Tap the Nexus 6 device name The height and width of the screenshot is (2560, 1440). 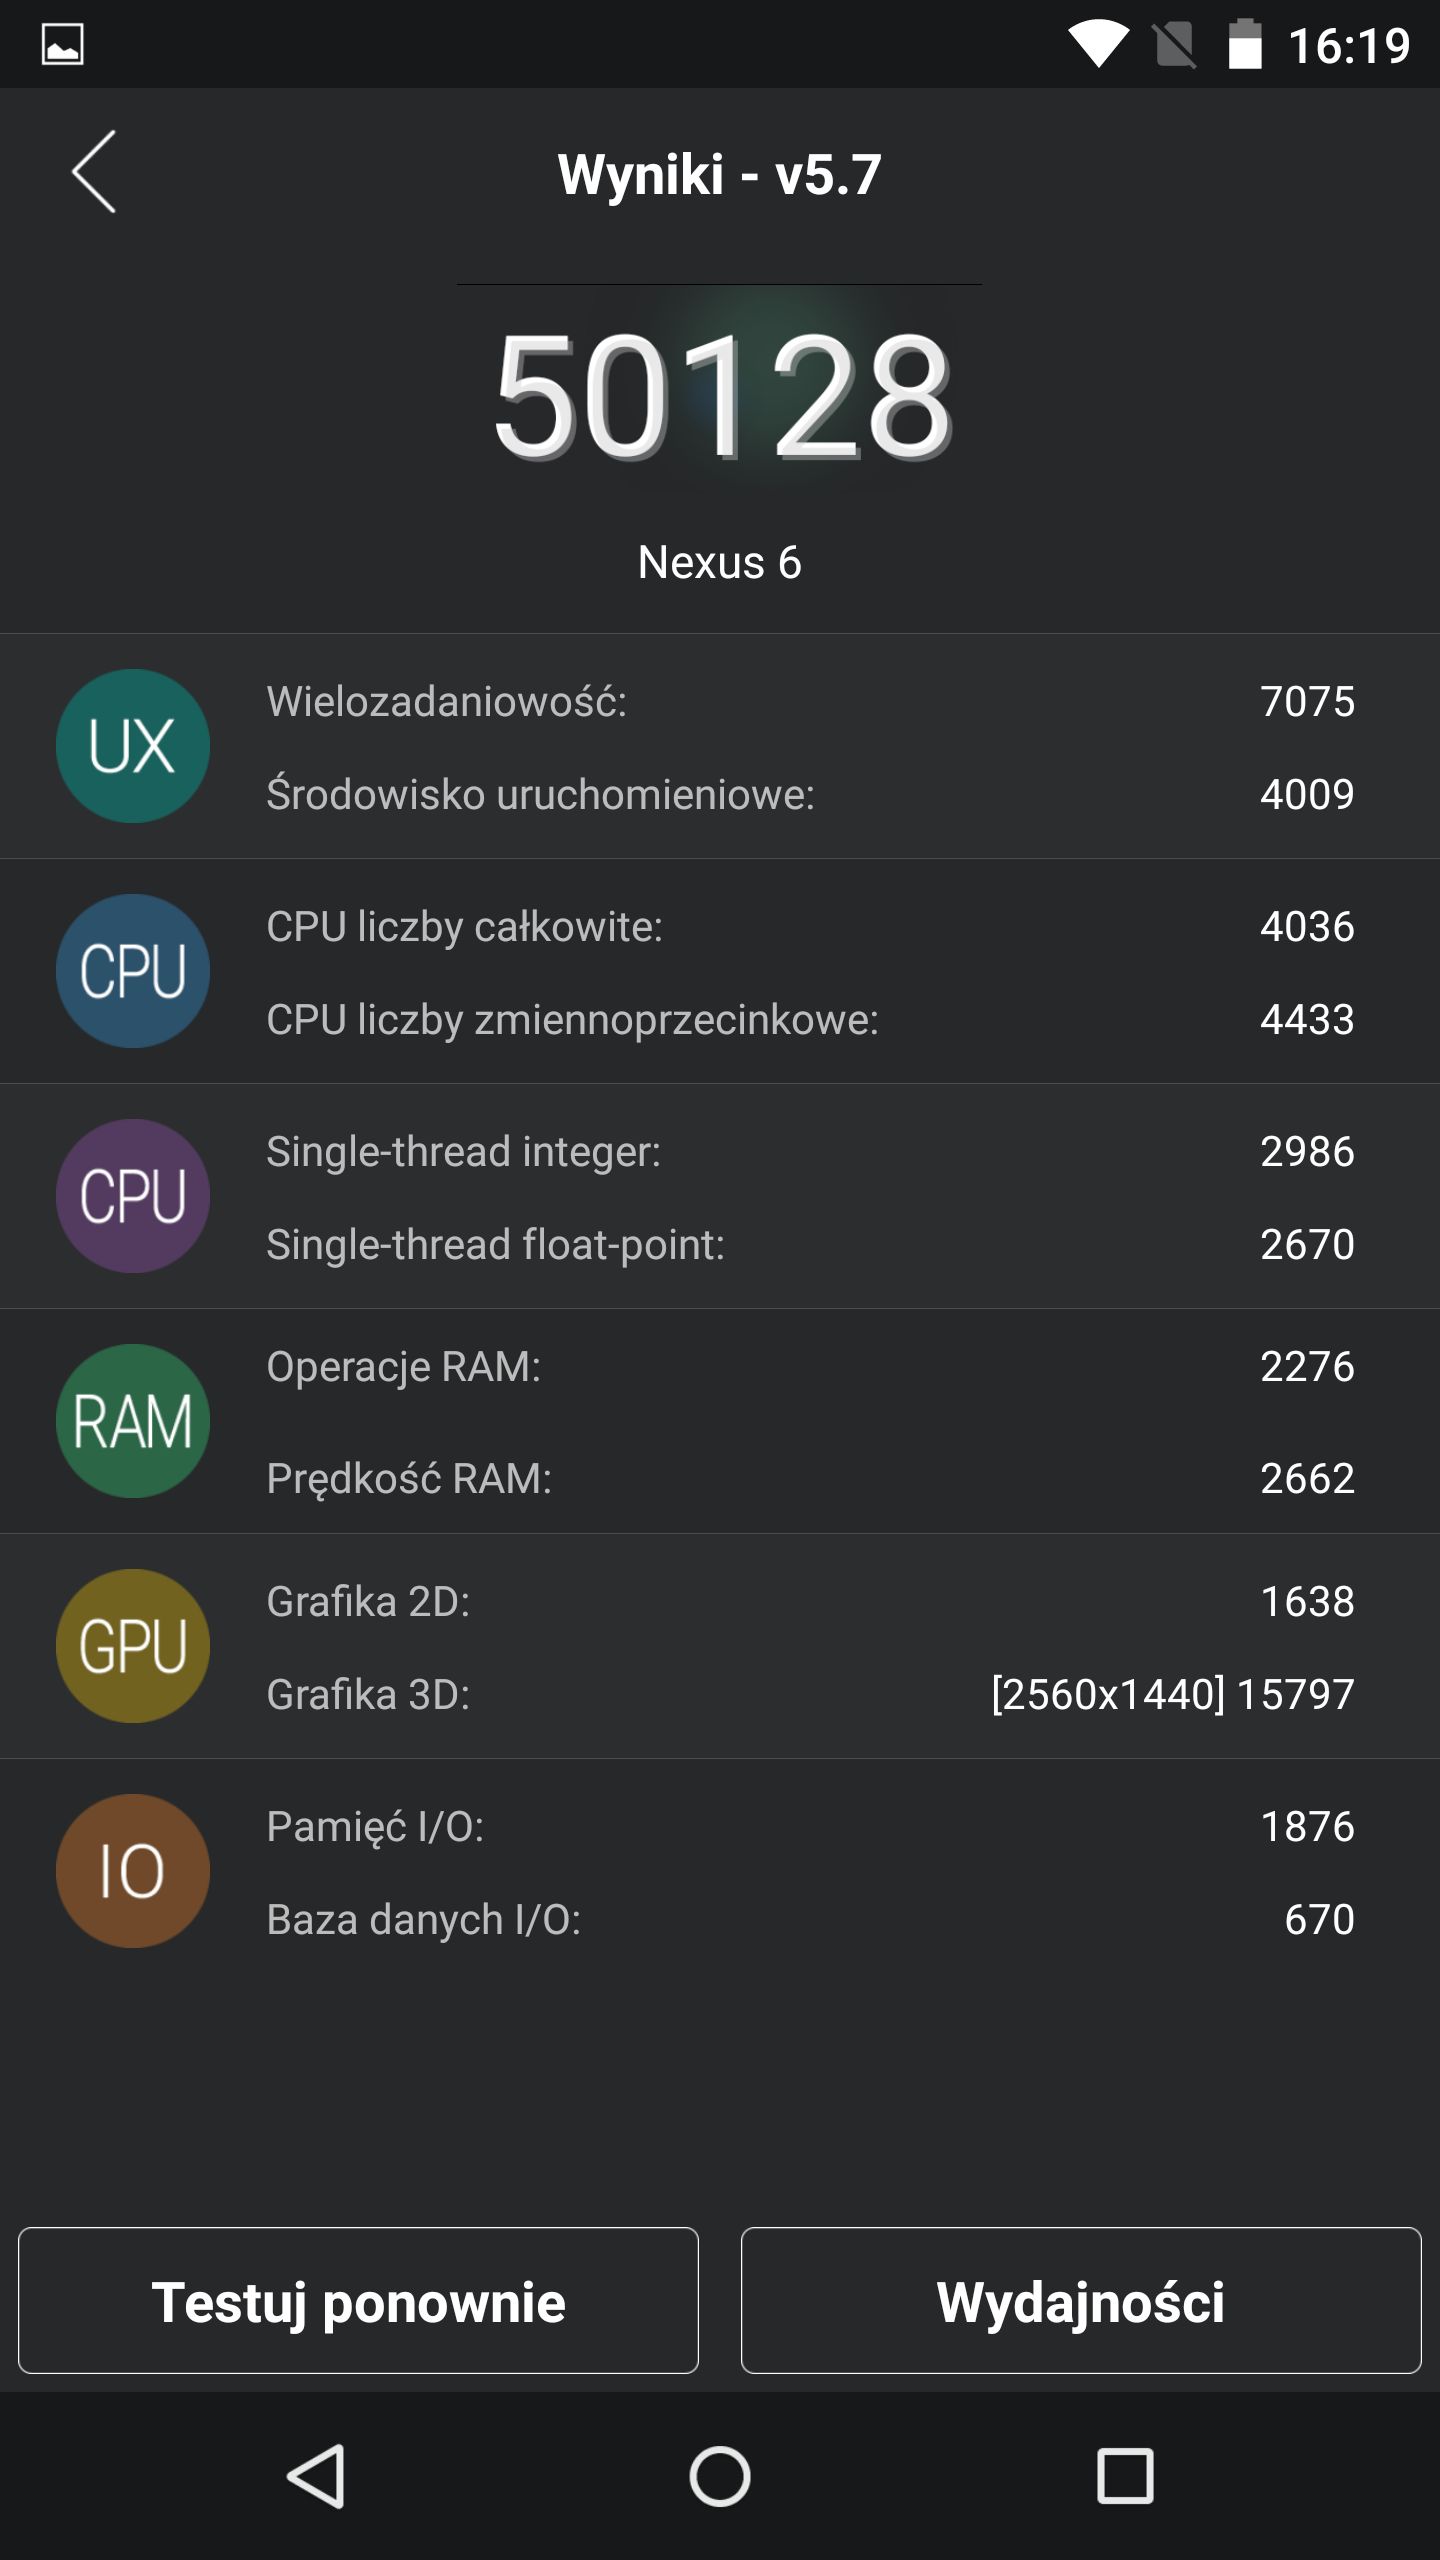point(720,562)
